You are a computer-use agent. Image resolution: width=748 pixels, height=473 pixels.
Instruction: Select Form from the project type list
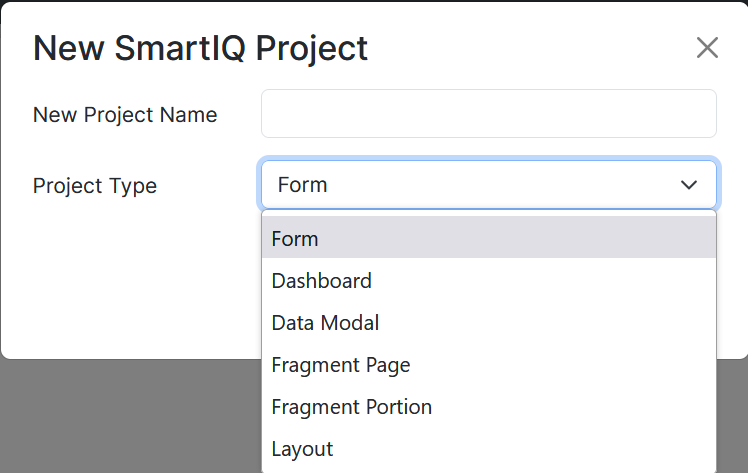pyautogui.click(x=488, y=238)
